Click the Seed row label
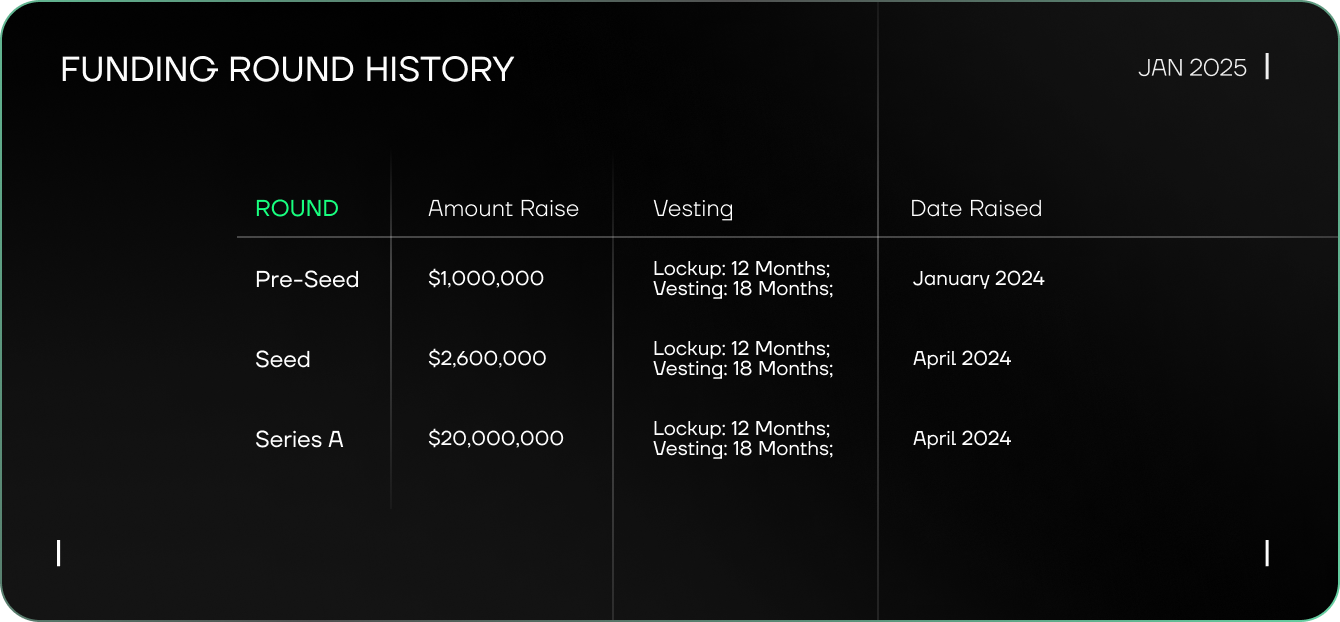The height and width of the screenshot is (622, 1340). (283, 359)
